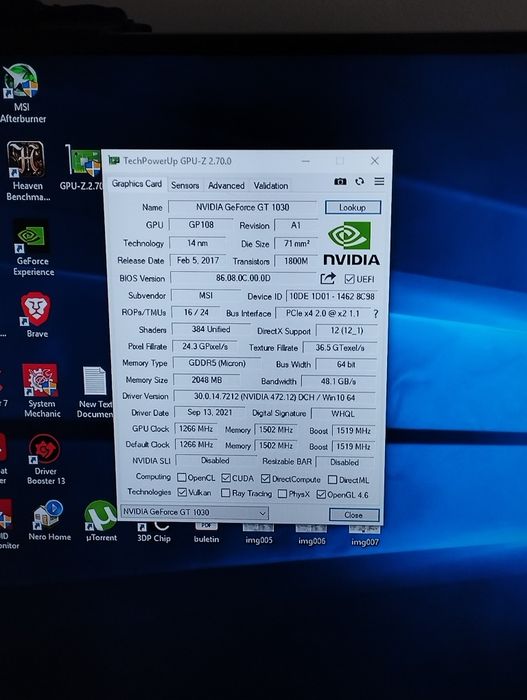The height and width of the screenshot is (700, 527).
Task: Click the Transistors value 1800M
Action: (x=296, y=261)
